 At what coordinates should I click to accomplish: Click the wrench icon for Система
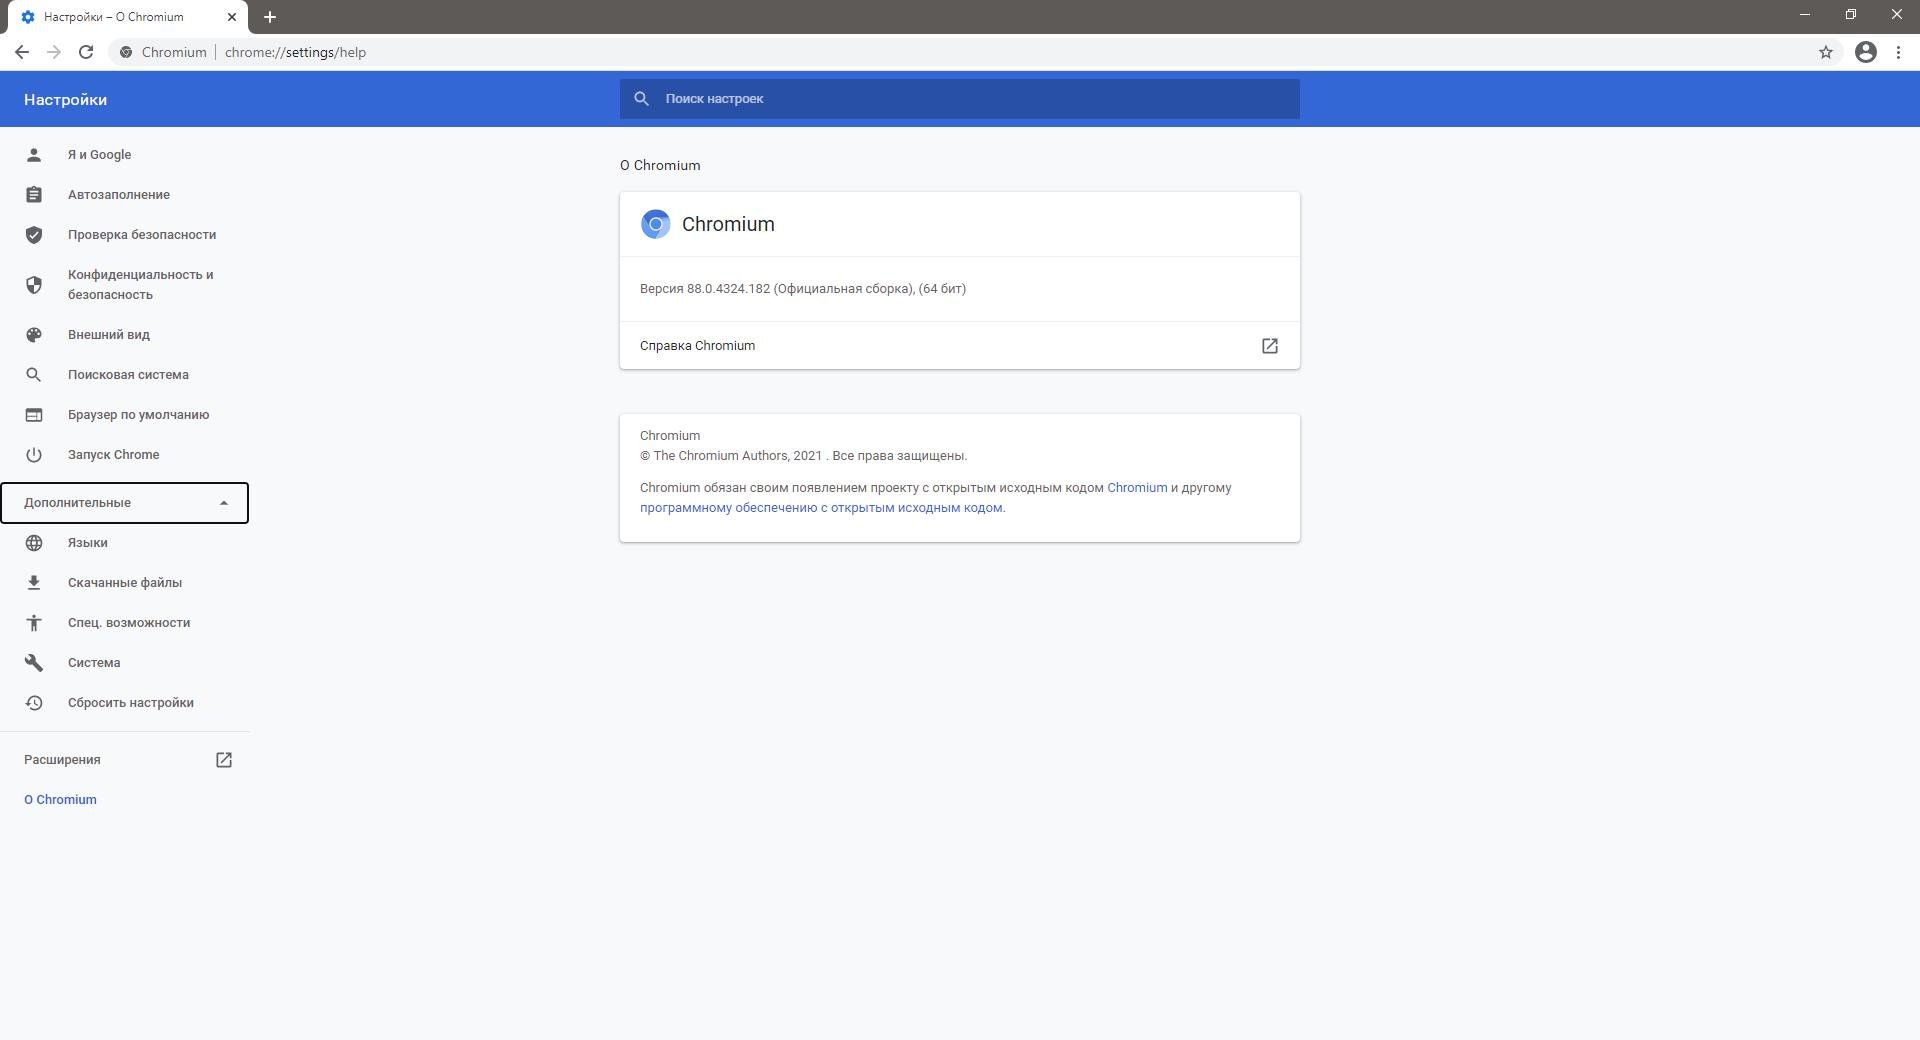pyautogui.click(x=34, y=662)
